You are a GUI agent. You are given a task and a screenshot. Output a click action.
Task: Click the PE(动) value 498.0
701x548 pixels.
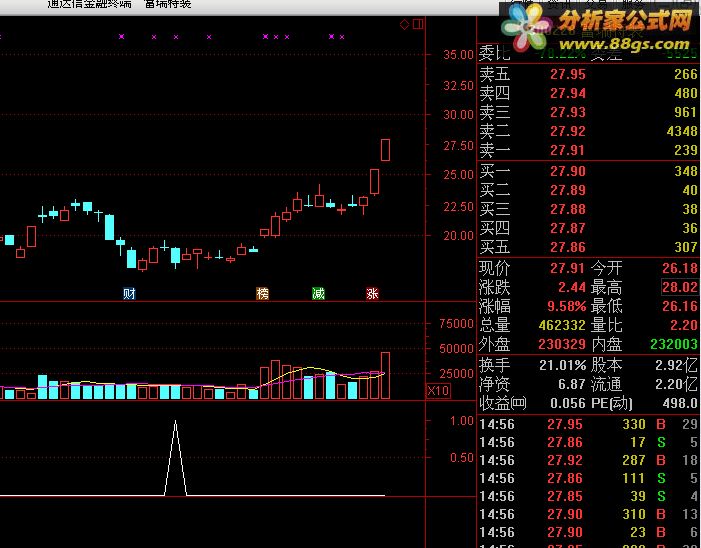coord(680,403)
